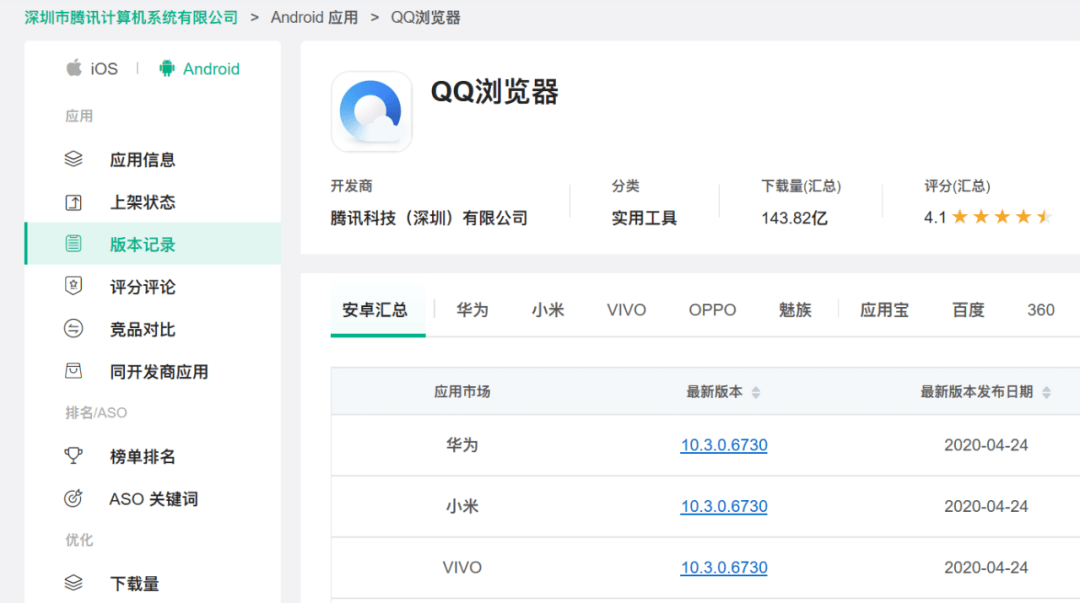Click the green Android robot icon
Viewport: 1080px width, 603px height.
[167, 68]
